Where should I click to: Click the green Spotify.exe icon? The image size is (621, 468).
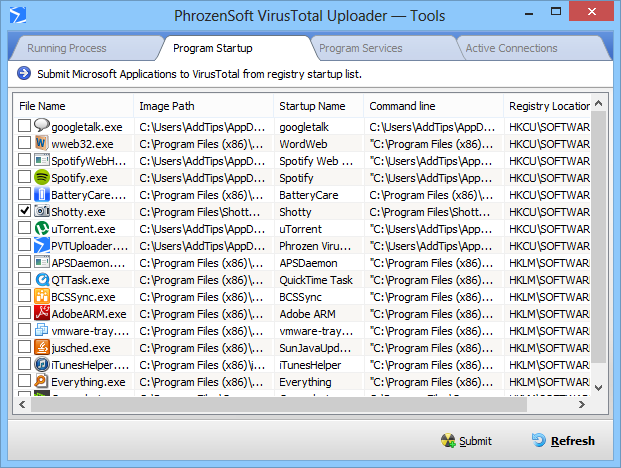pyautogui.click(x=42, y=177)
